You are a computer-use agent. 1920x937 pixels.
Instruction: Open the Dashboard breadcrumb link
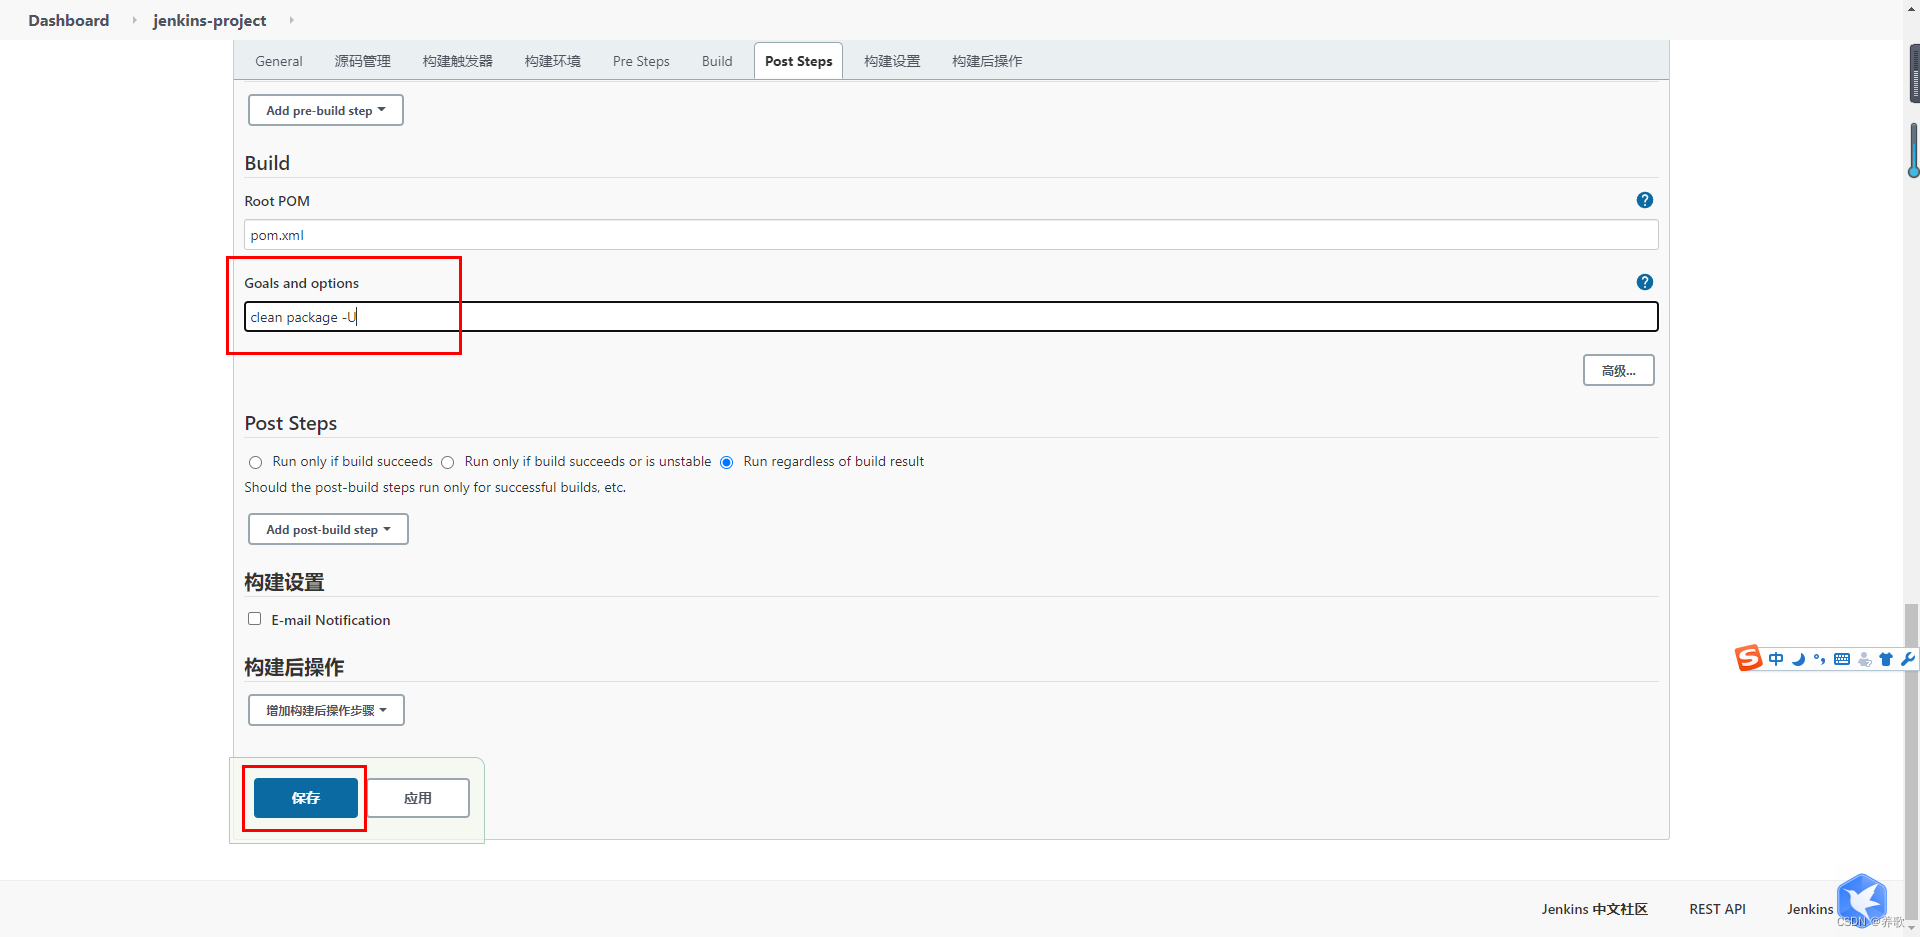(69, 20)
